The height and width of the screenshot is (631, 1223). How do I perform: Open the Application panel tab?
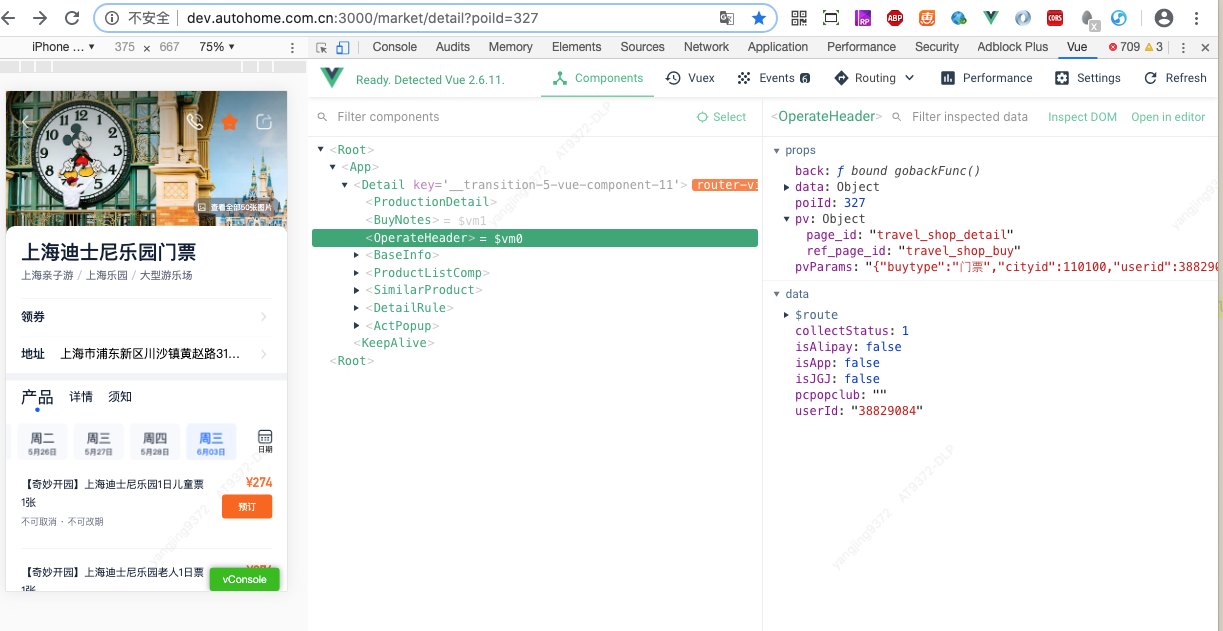point(777,47)
